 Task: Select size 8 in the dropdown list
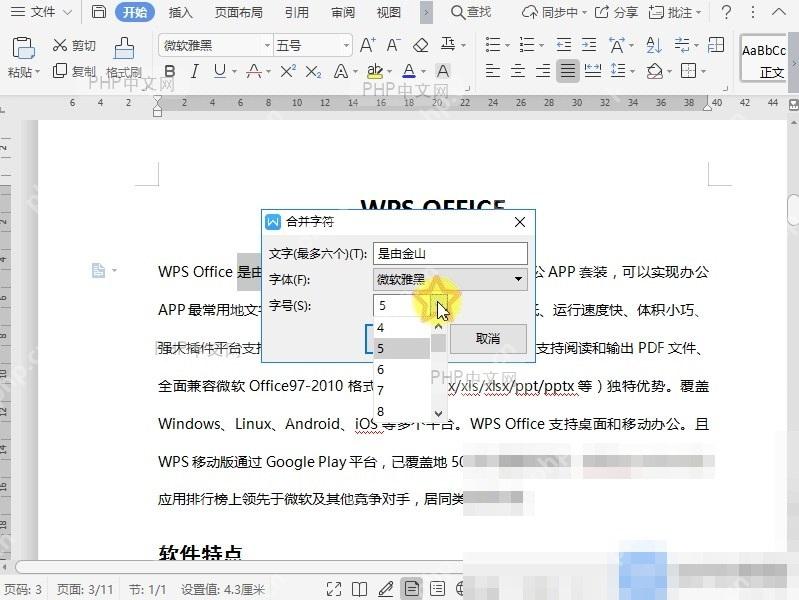(x=402, y=411)
